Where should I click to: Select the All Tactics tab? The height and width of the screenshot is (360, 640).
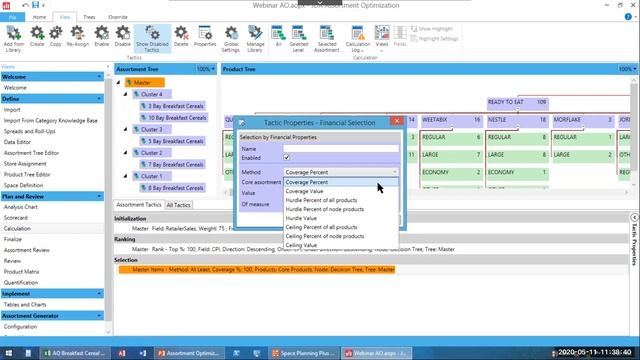(178, 205)
